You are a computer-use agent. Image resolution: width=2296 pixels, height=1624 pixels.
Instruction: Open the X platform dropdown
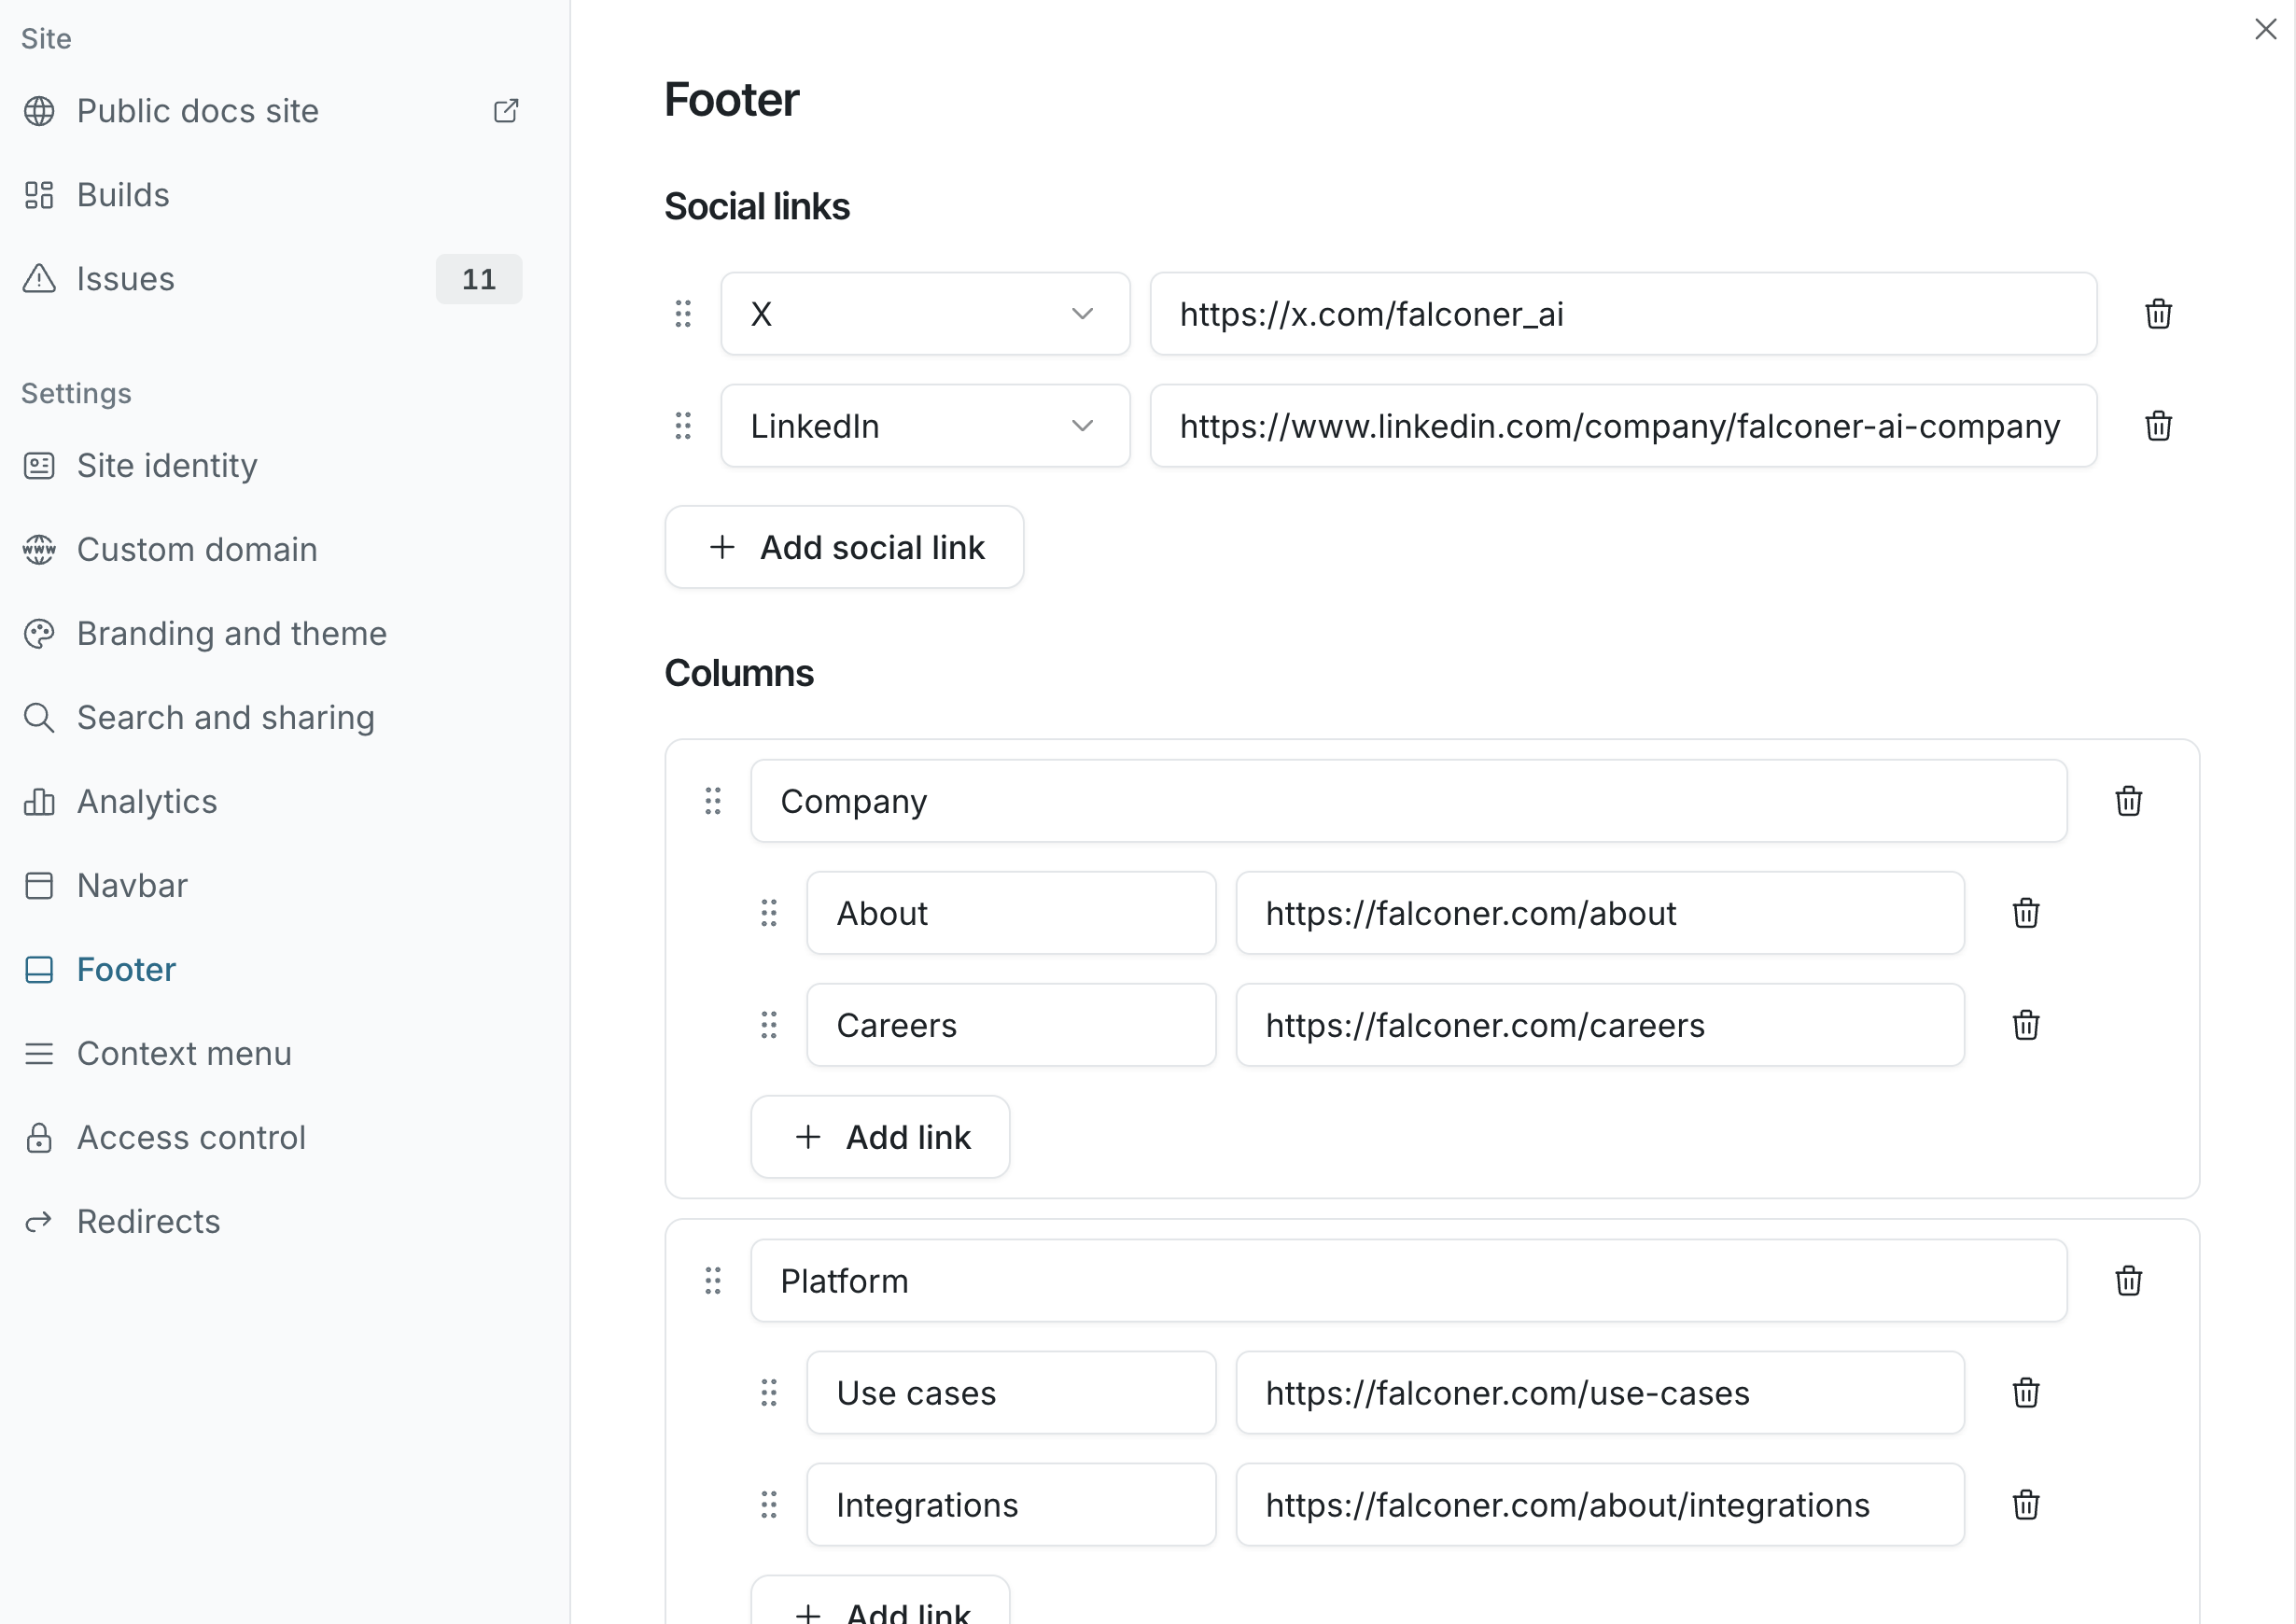click(926, 314)
